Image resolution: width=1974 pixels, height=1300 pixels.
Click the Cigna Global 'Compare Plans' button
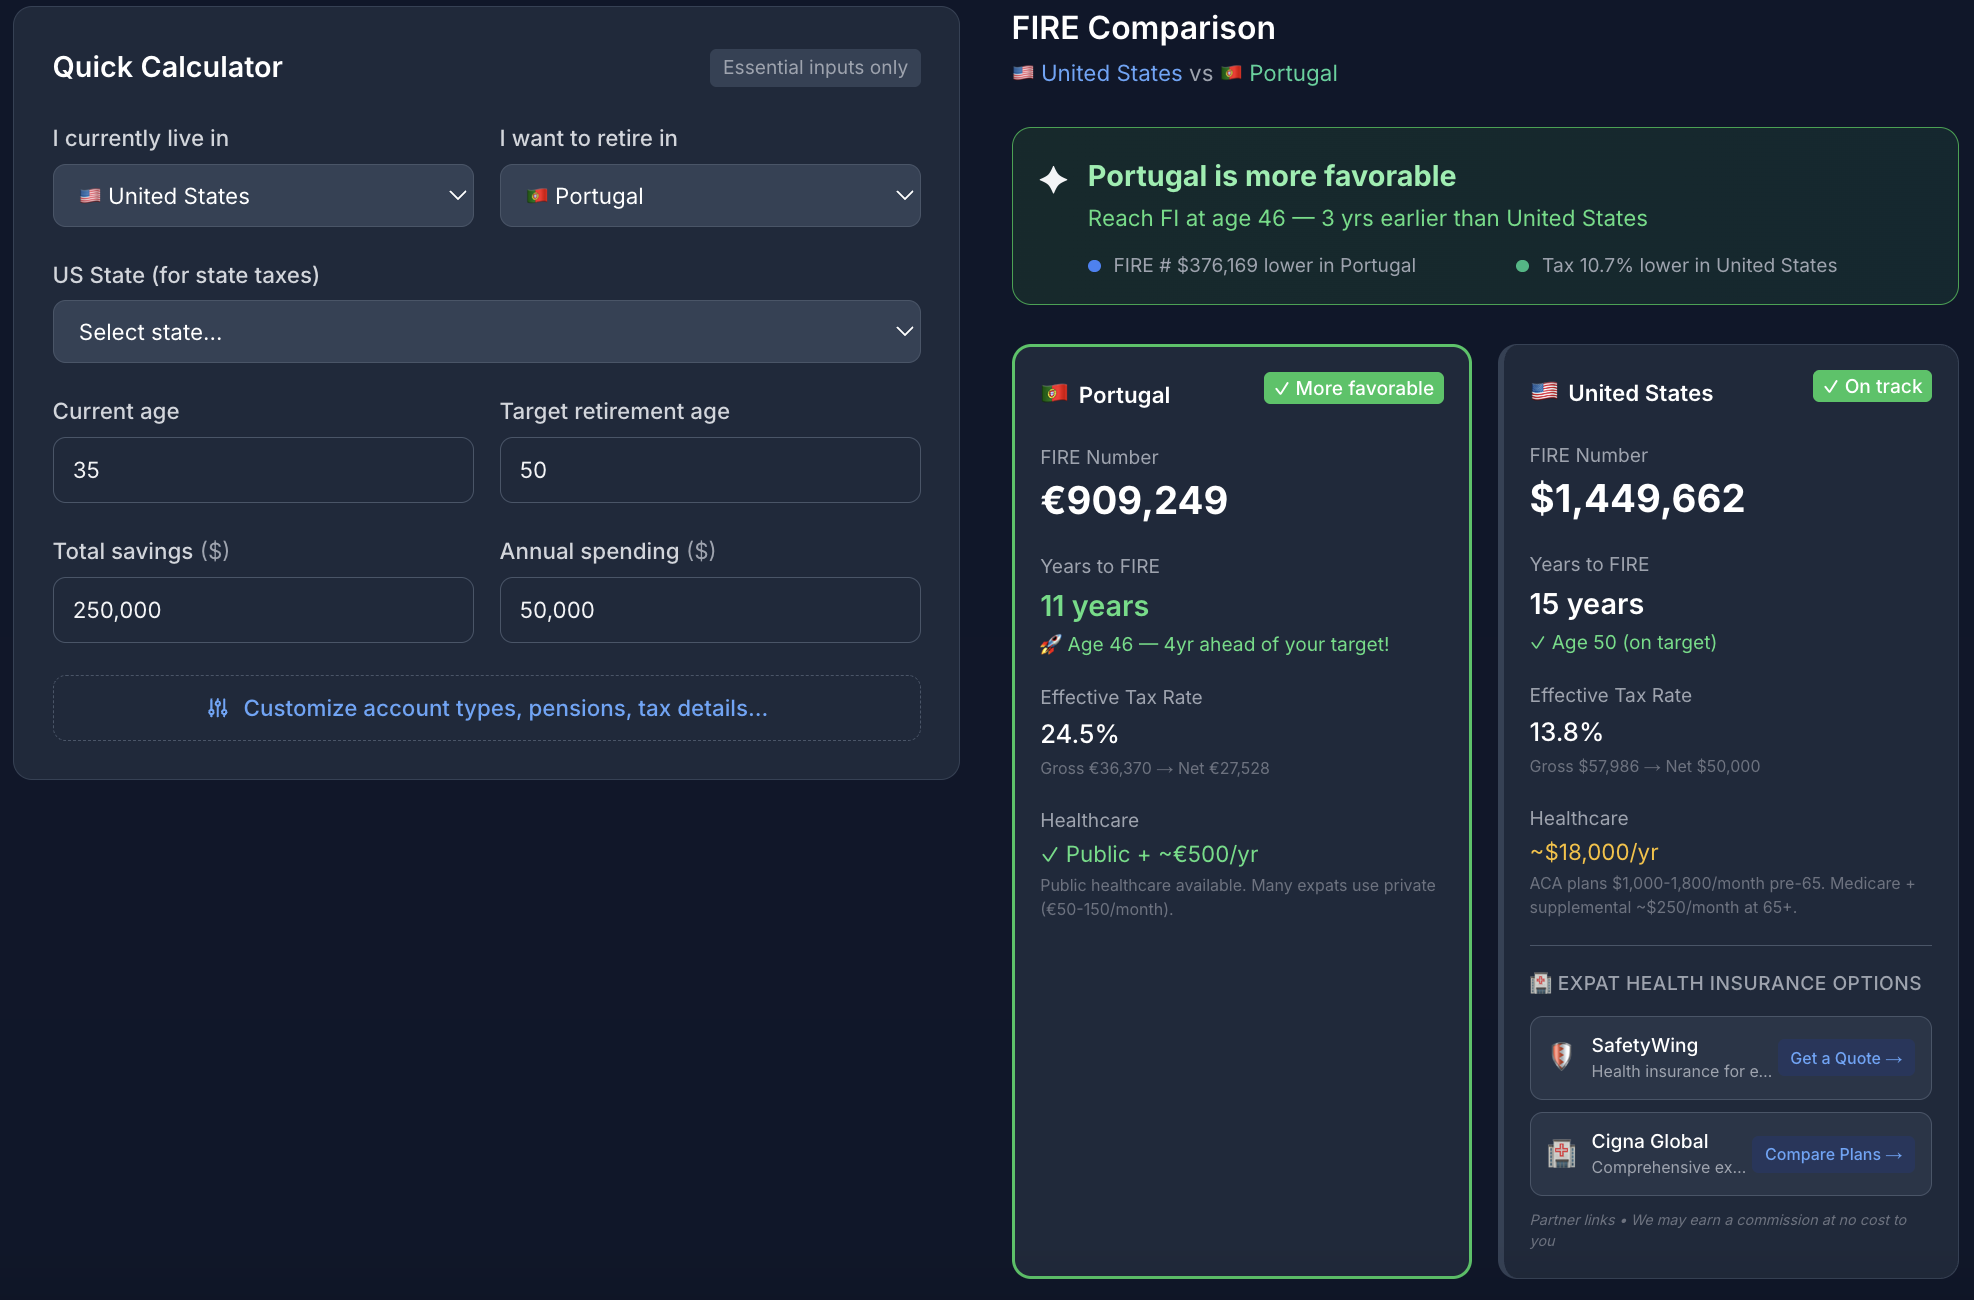coord(1833,1154)
